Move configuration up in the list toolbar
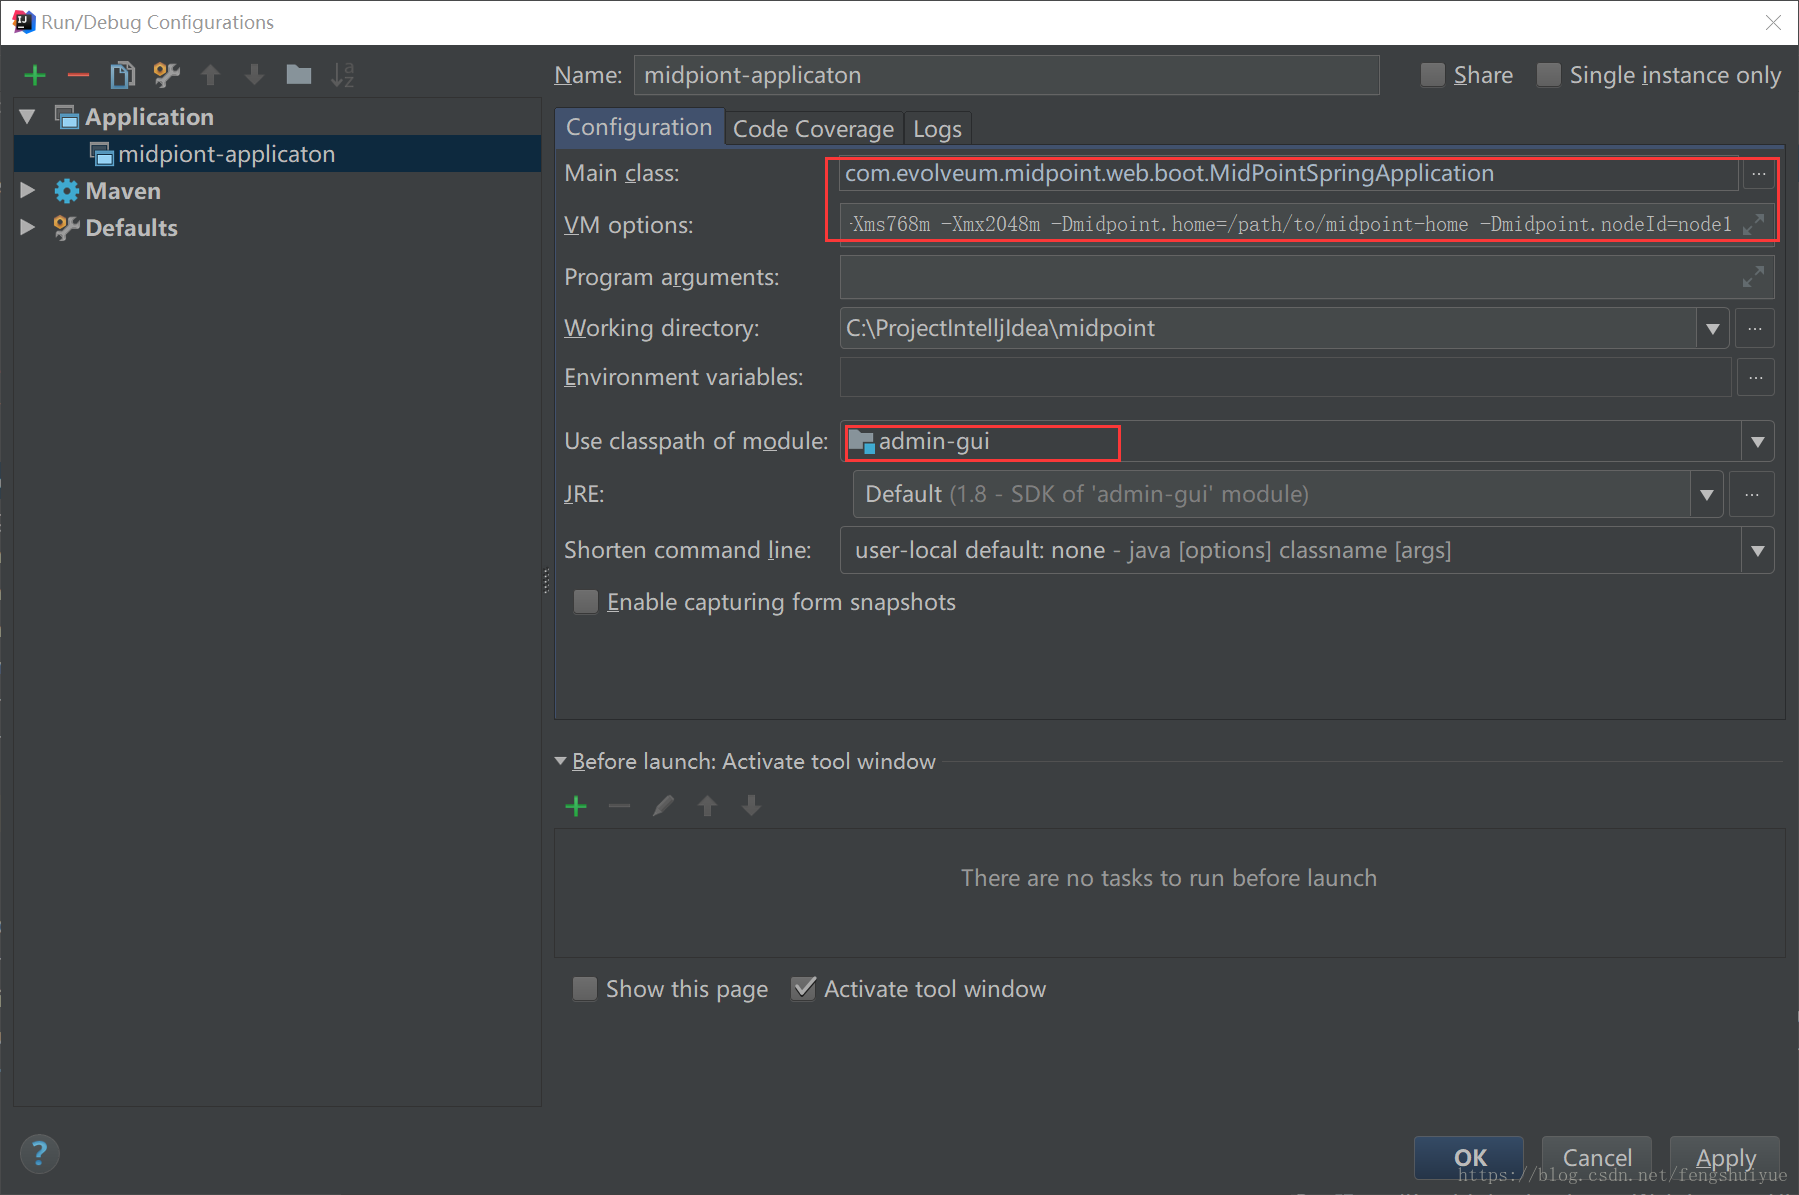1799x1195 pixels. (210, 75)
